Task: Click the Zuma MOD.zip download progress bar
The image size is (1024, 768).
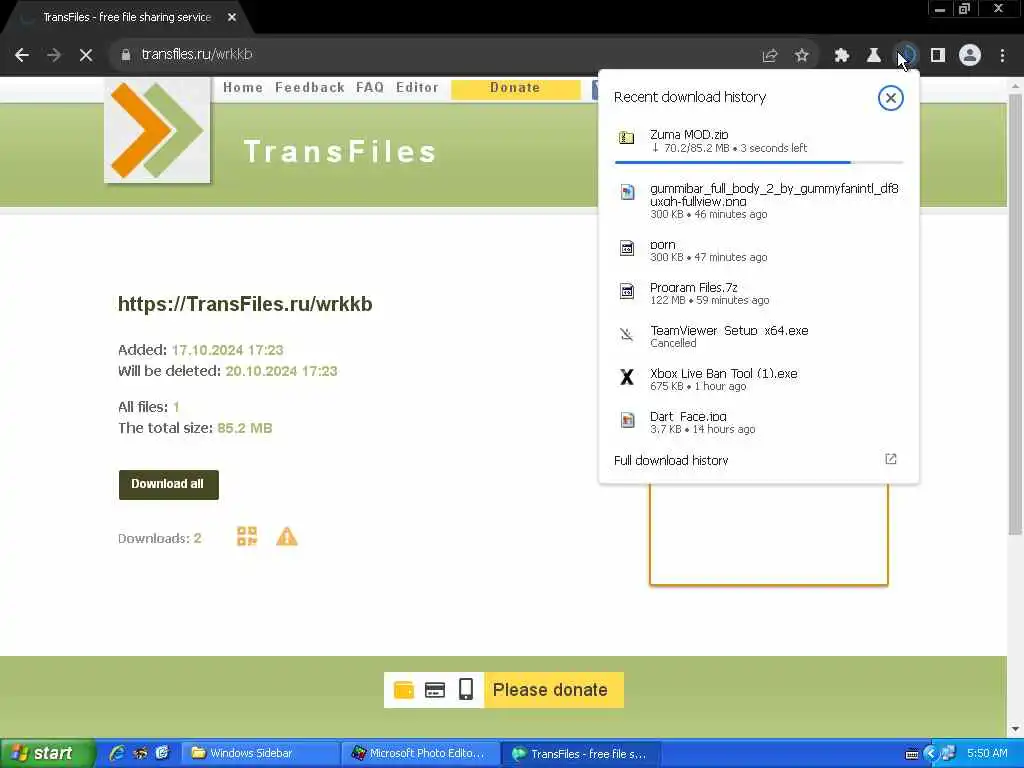Action: pyautogui.click(x=759, y=161)
